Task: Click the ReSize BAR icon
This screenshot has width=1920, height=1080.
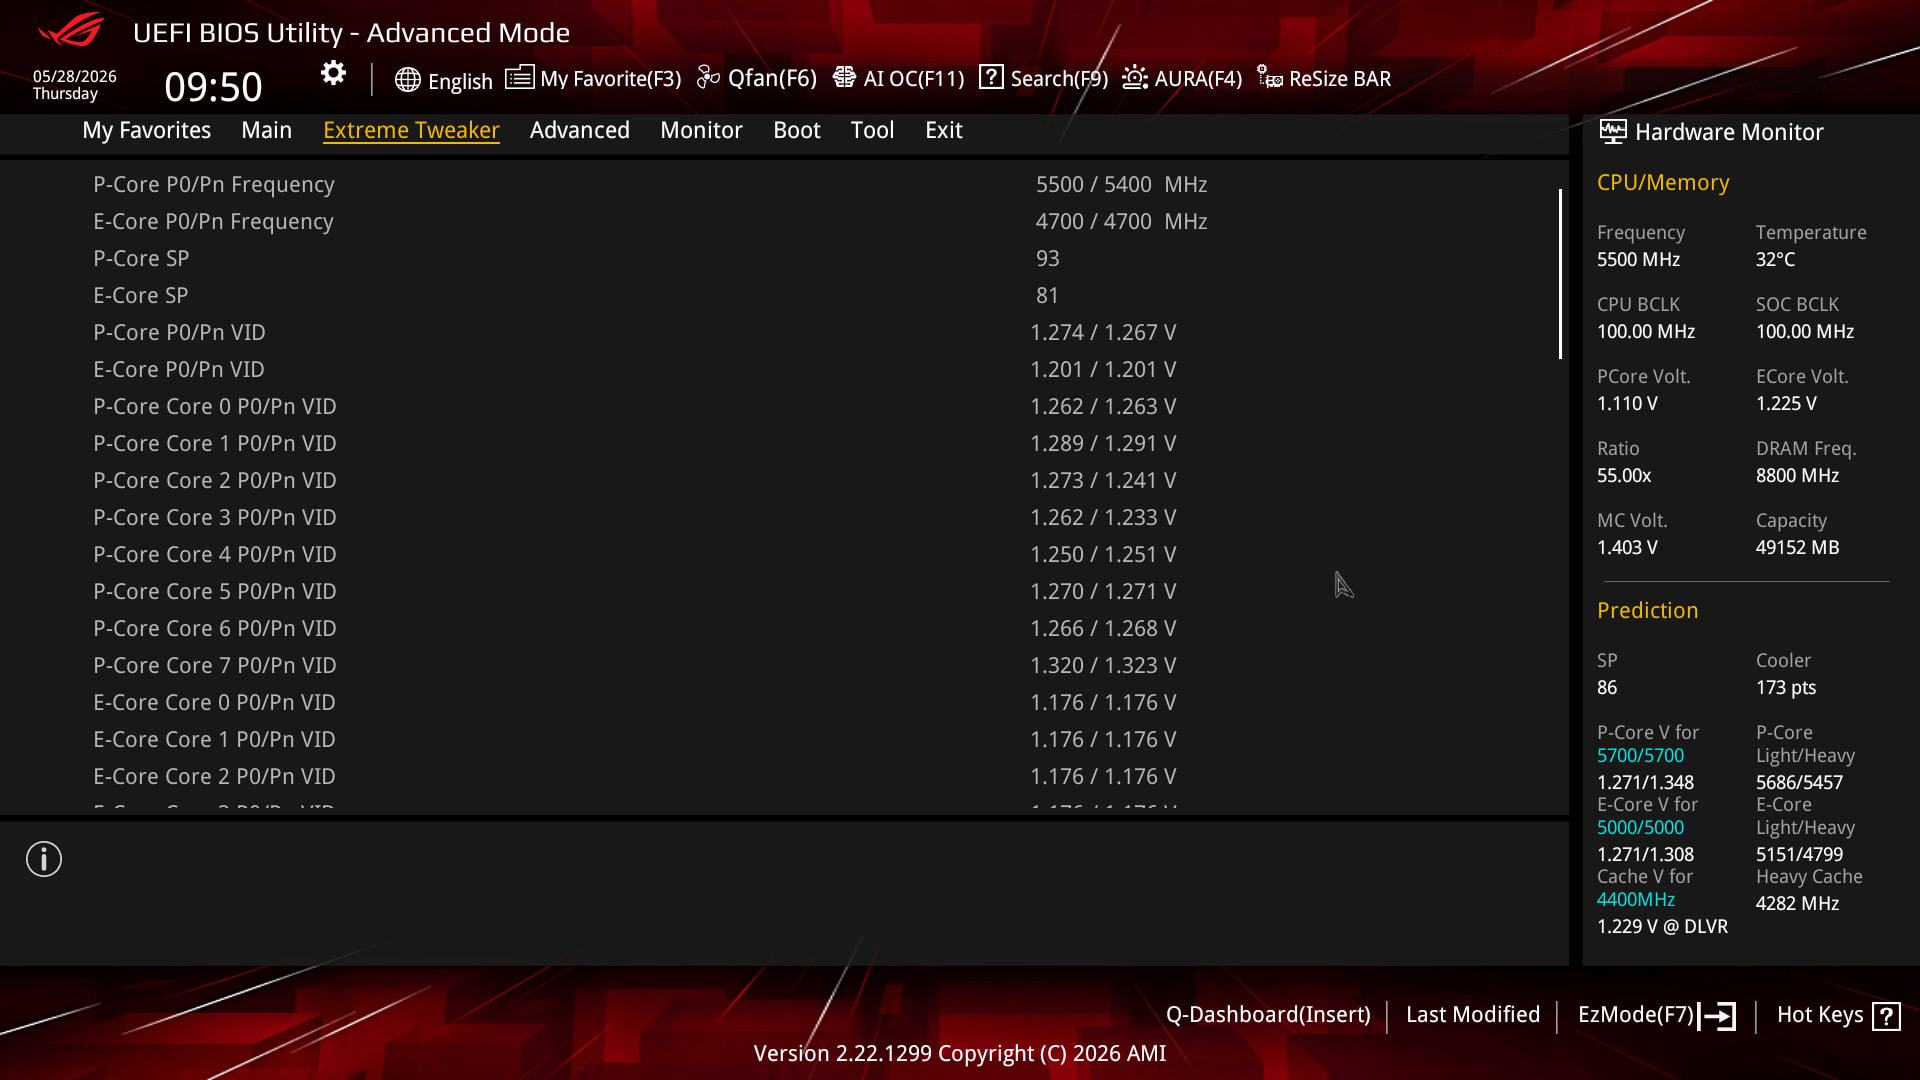Action: pos(1270,78)
